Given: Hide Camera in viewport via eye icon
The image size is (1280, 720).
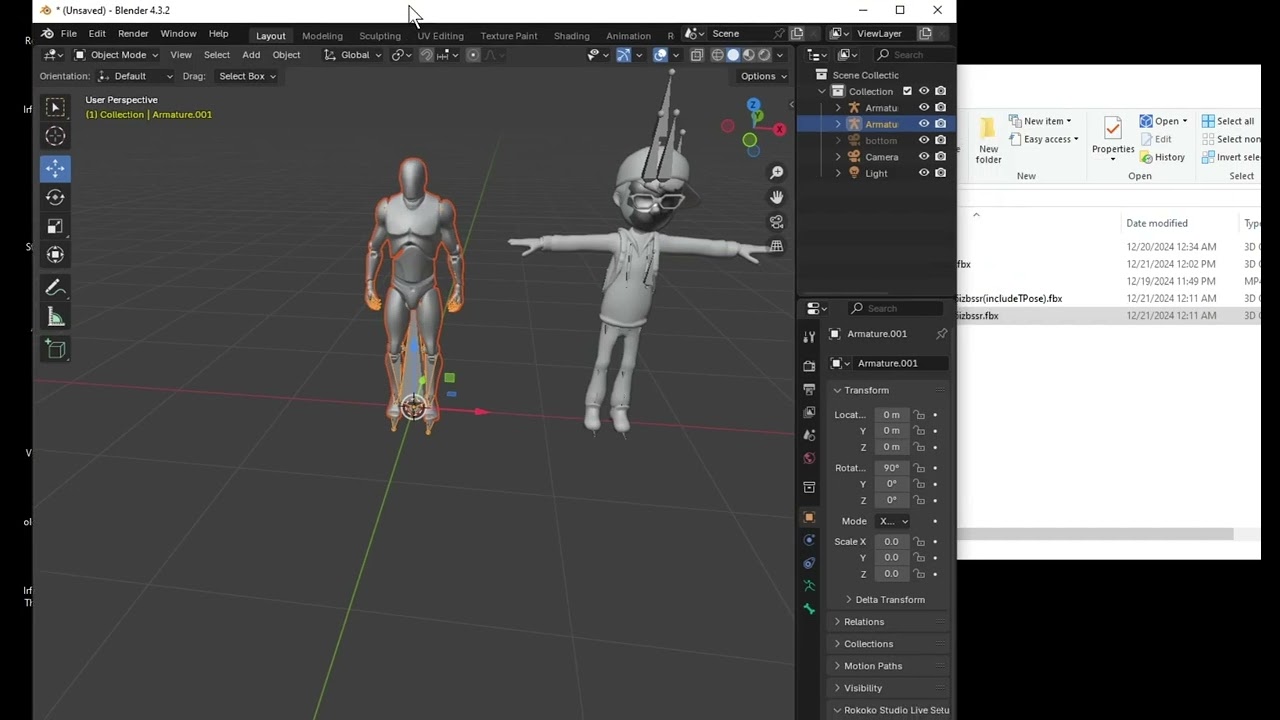Looking at the screenshot, I should click(x=924, y=157).
